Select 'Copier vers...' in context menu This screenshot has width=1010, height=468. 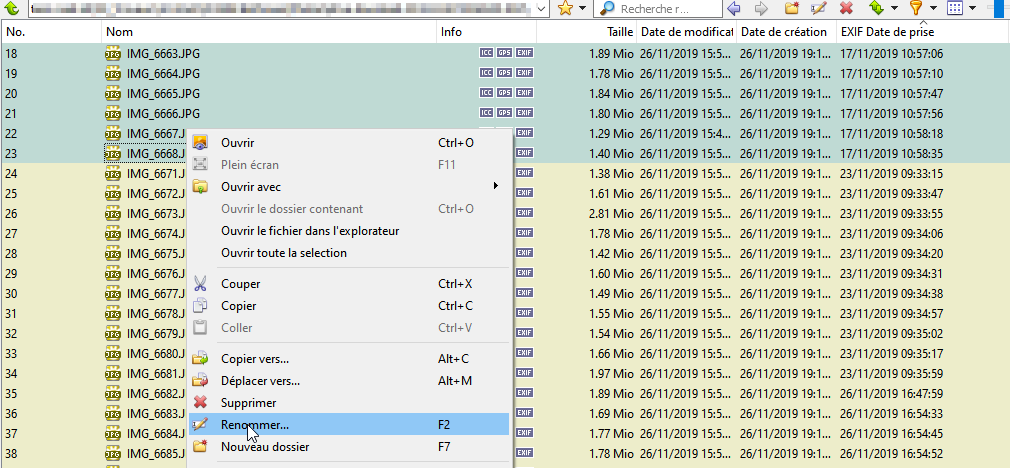(255, 358)
